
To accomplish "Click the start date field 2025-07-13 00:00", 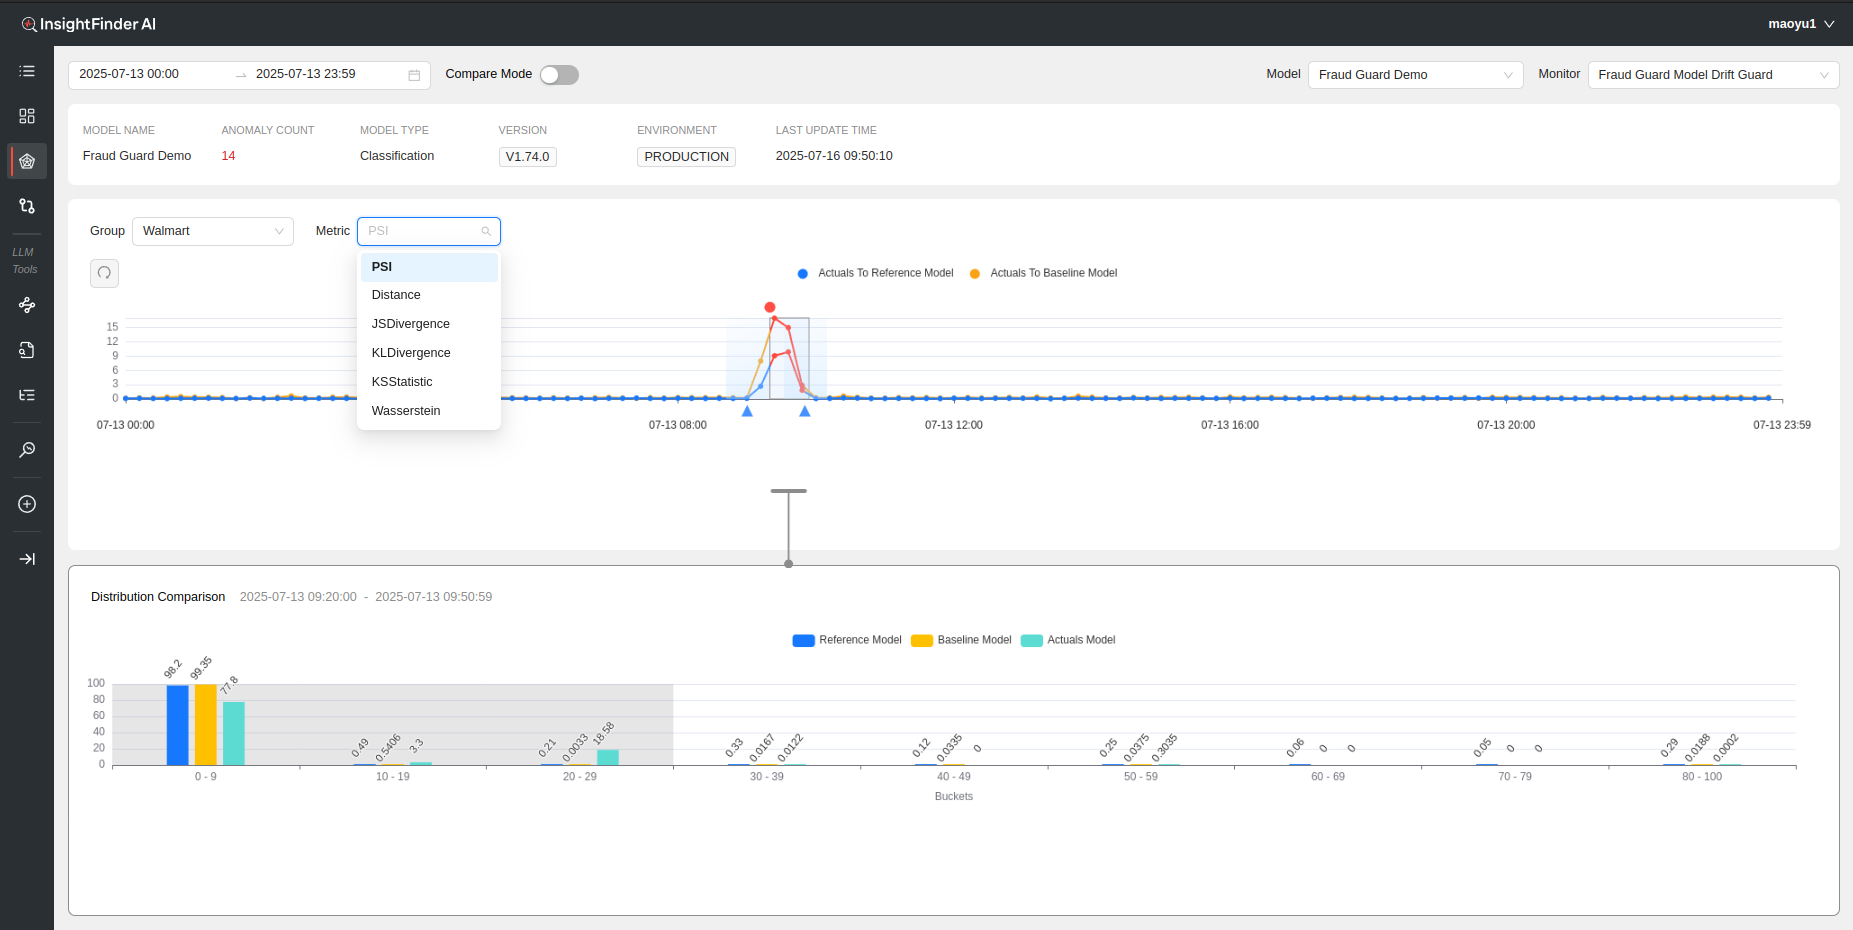I will click(x=129, y=74).
